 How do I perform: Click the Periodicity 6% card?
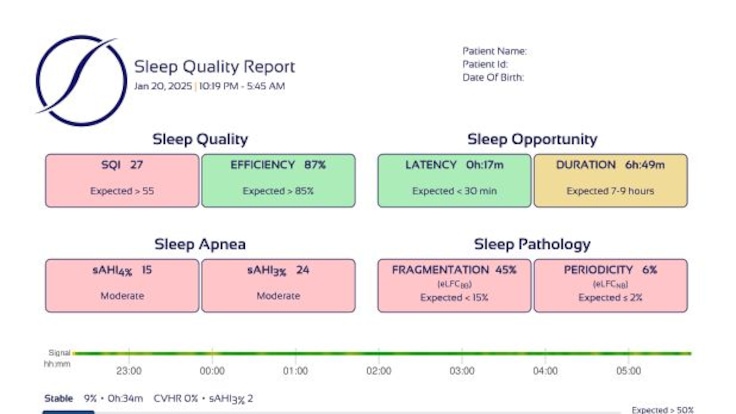pyautogui.click(x=610, y=285)
